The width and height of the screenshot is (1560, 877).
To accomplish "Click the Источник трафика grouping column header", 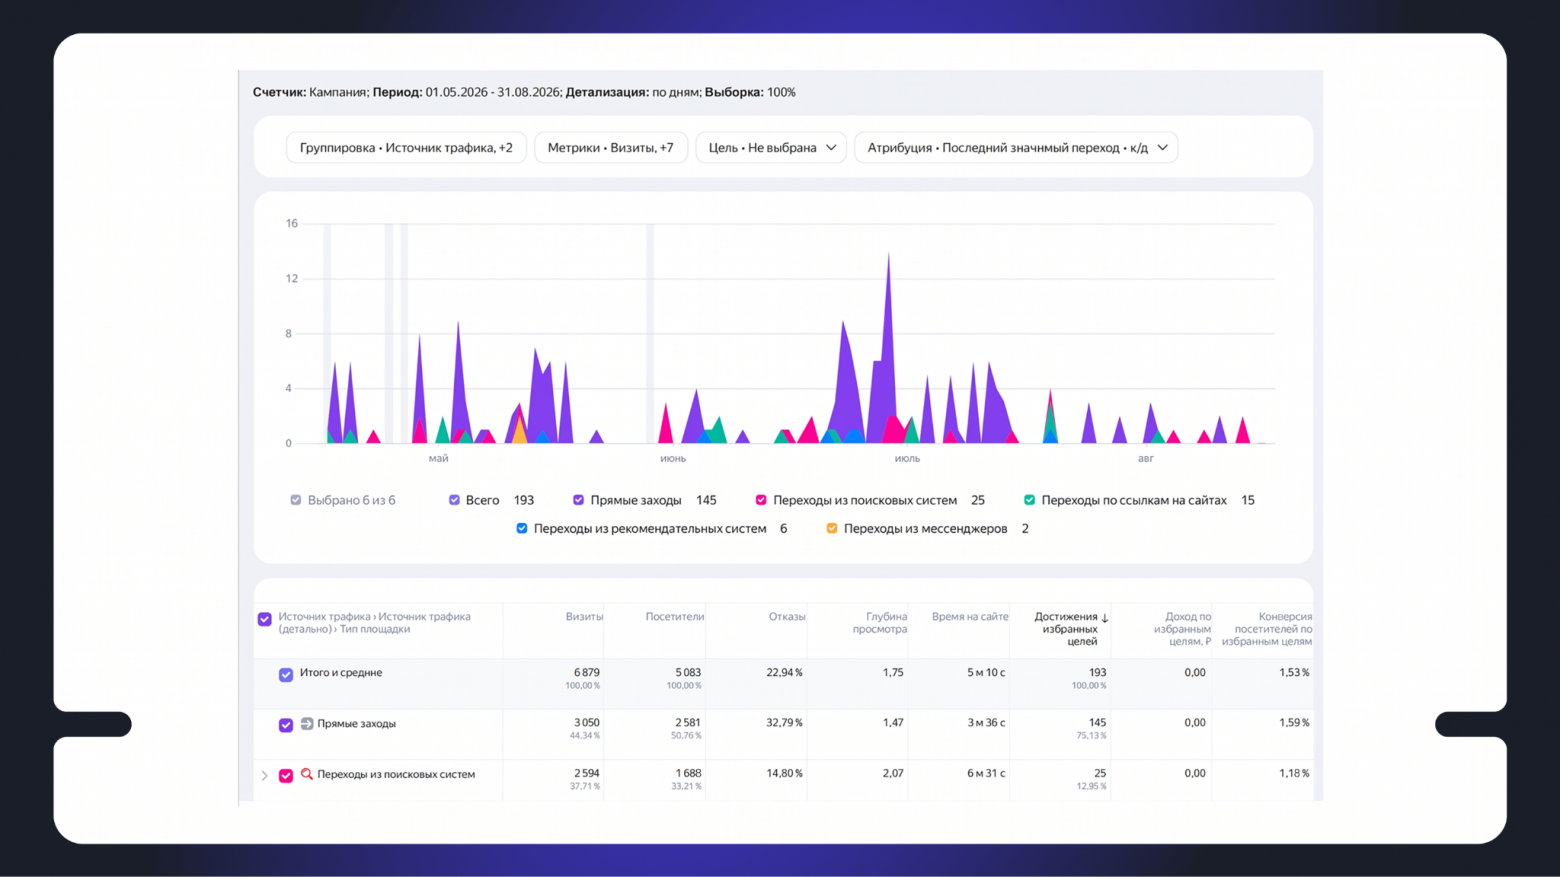I will [374, 623].
